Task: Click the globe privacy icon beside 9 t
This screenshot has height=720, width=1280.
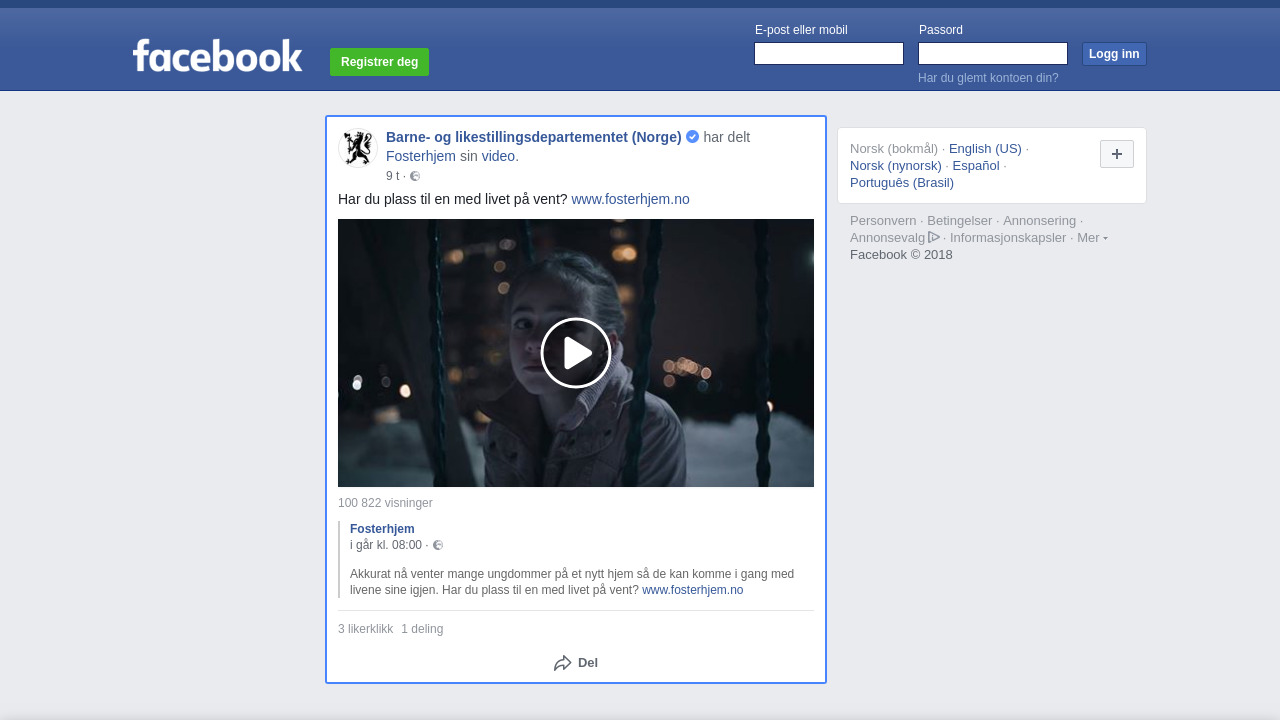Action: (x=415, y=176)
